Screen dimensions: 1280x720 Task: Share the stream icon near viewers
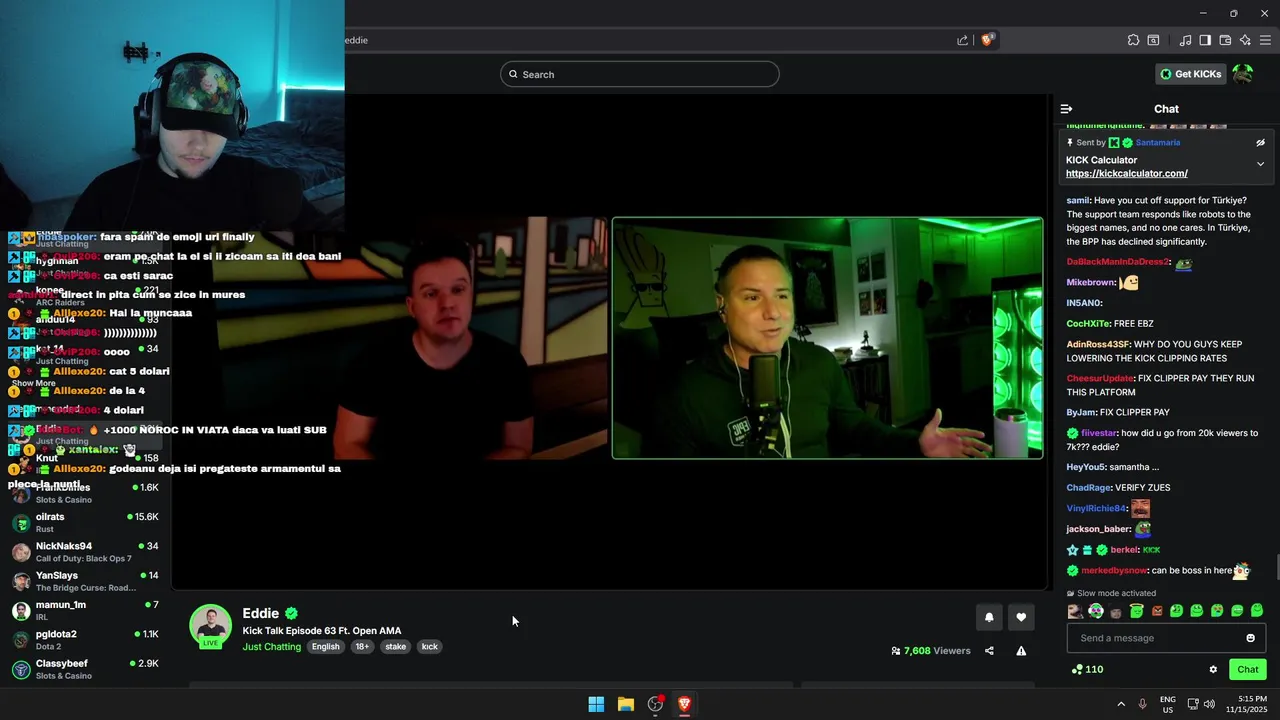989,651
